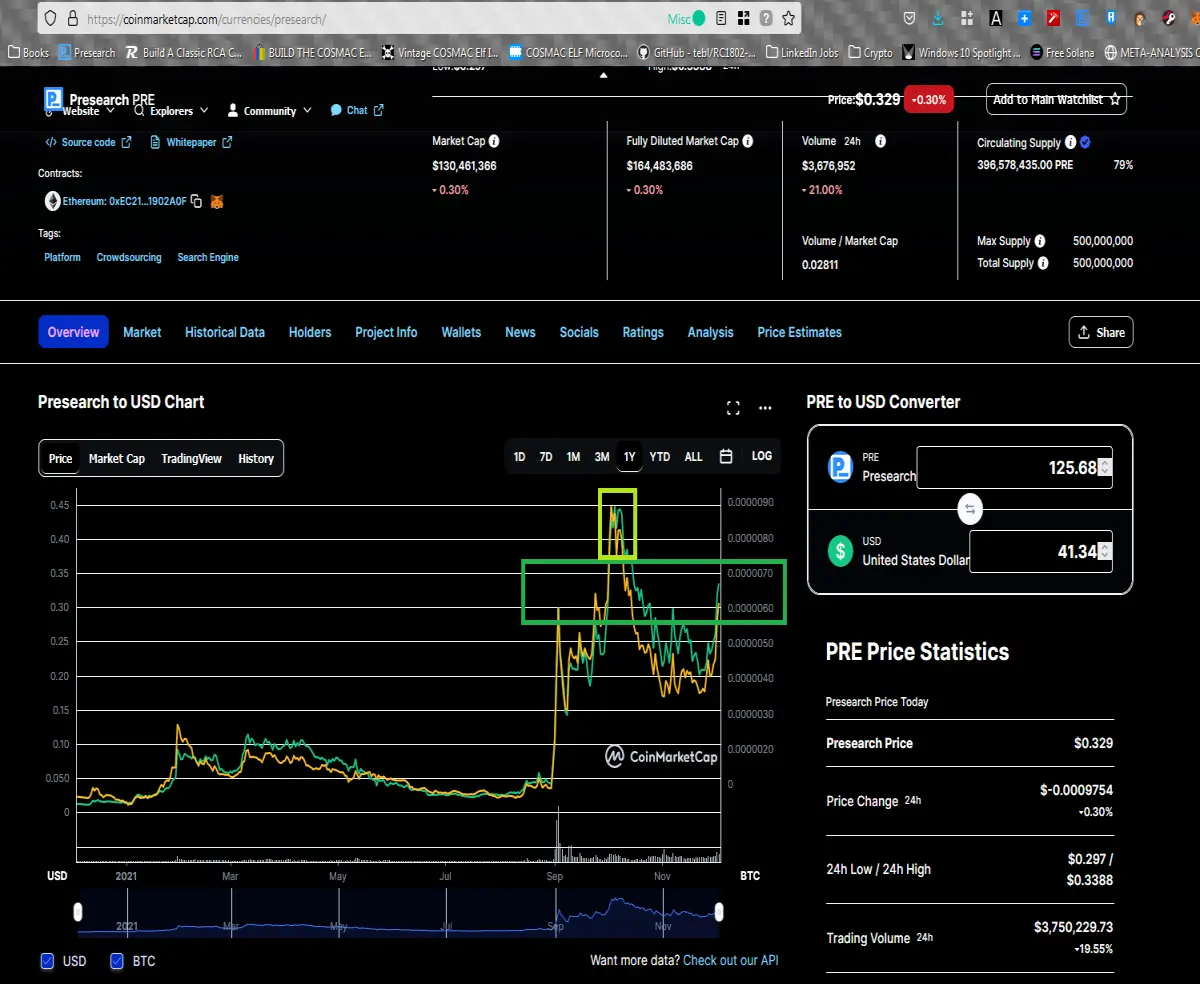Set chart range to ALL
This screenshot has width=1200, height=984.
click(x=693, y=456)
